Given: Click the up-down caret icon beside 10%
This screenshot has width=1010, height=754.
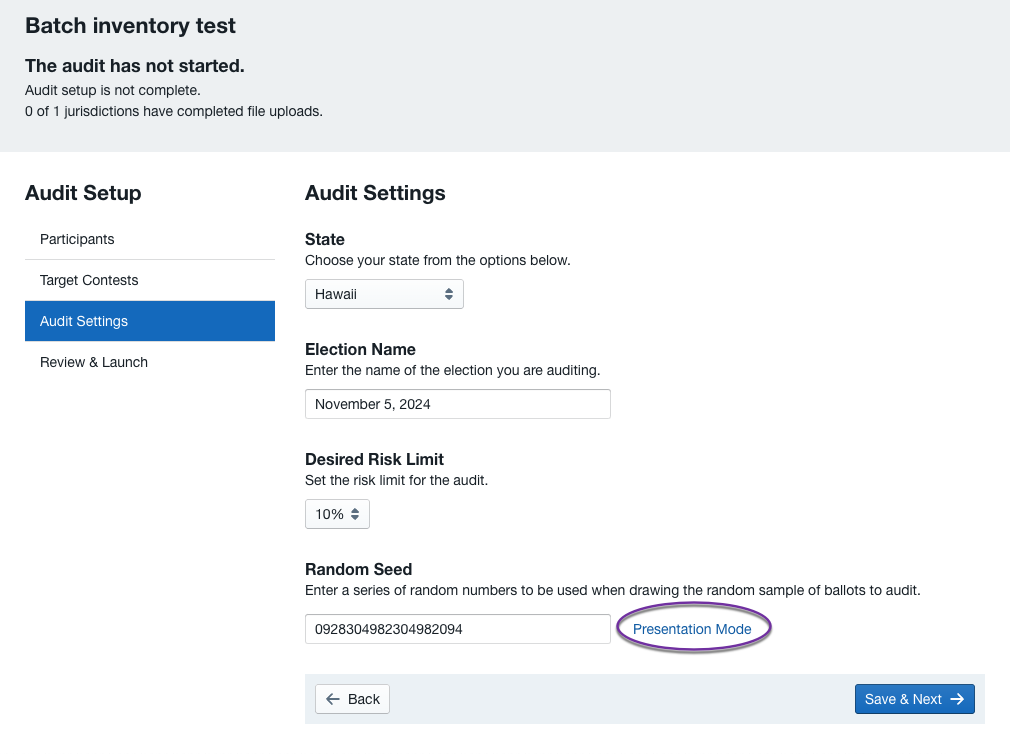Looking at the screenshot, I should click(355, 514).
